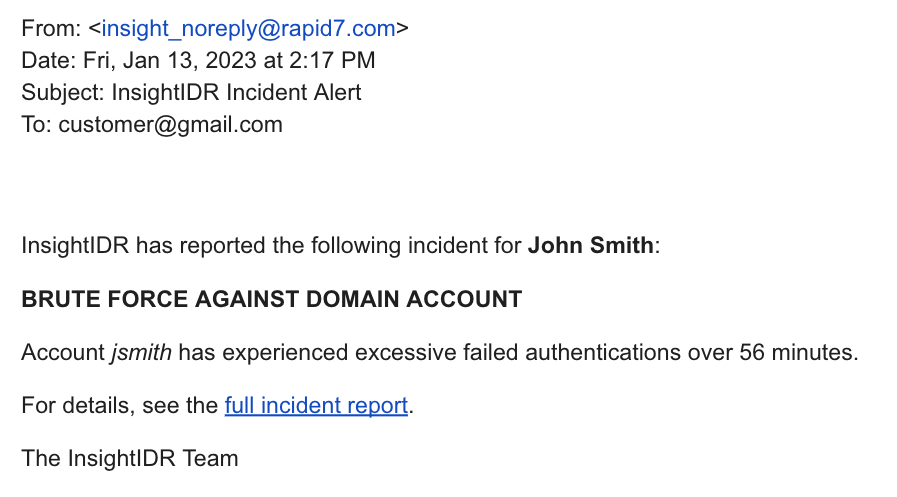Viewport: 897px width, 497px height.
Task: Click the "To:" label
Action: tap(37, 125)
